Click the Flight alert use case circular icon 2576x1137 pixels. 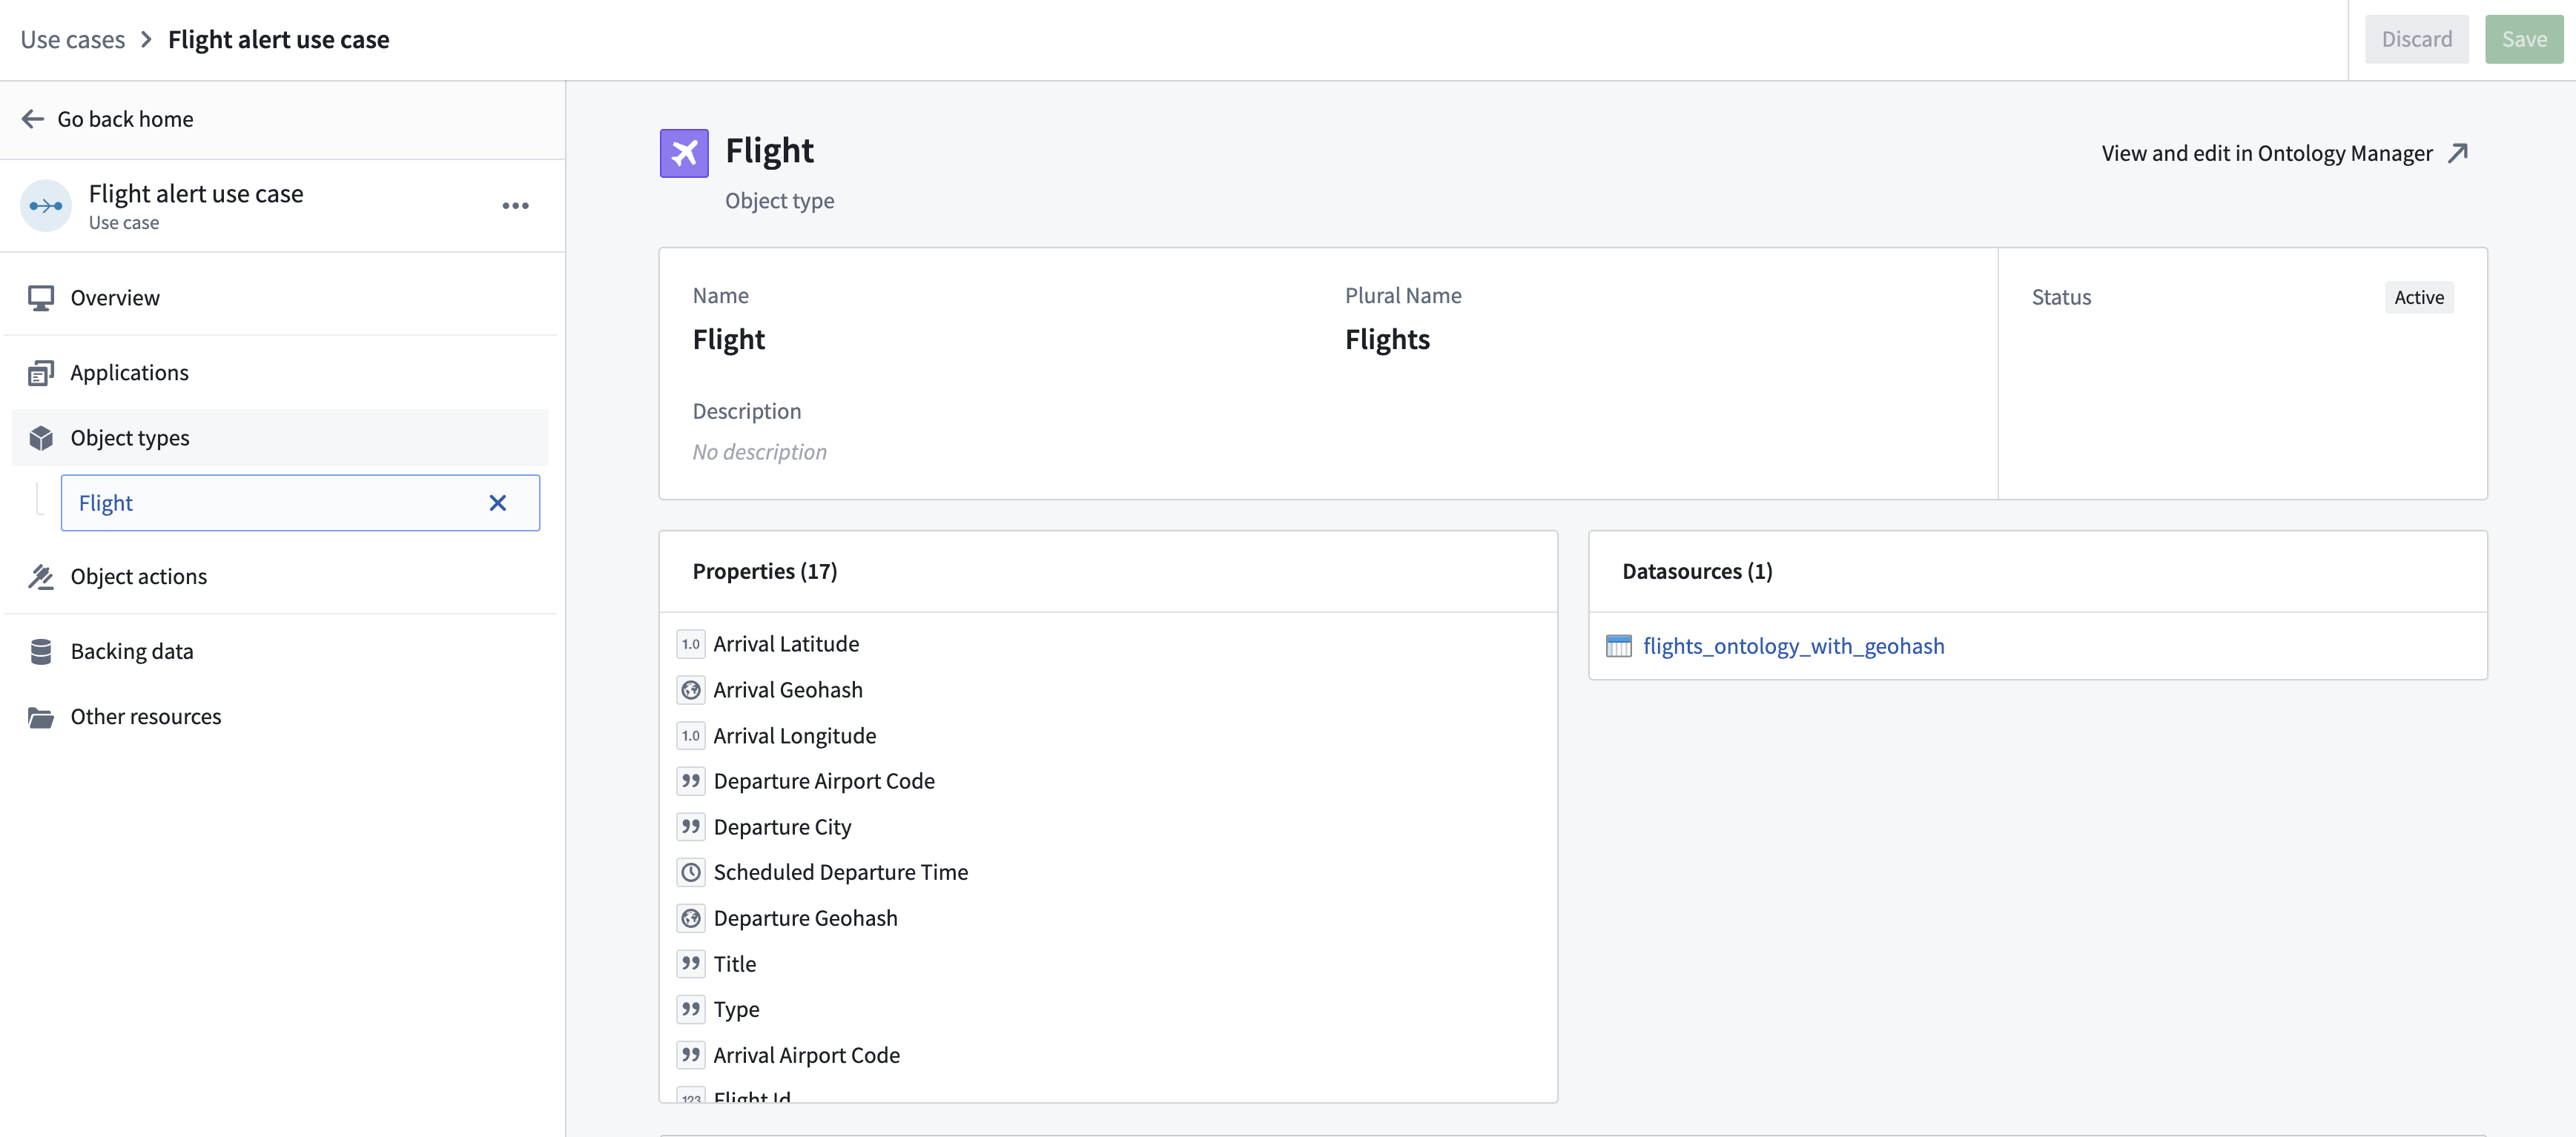(46, 206)
